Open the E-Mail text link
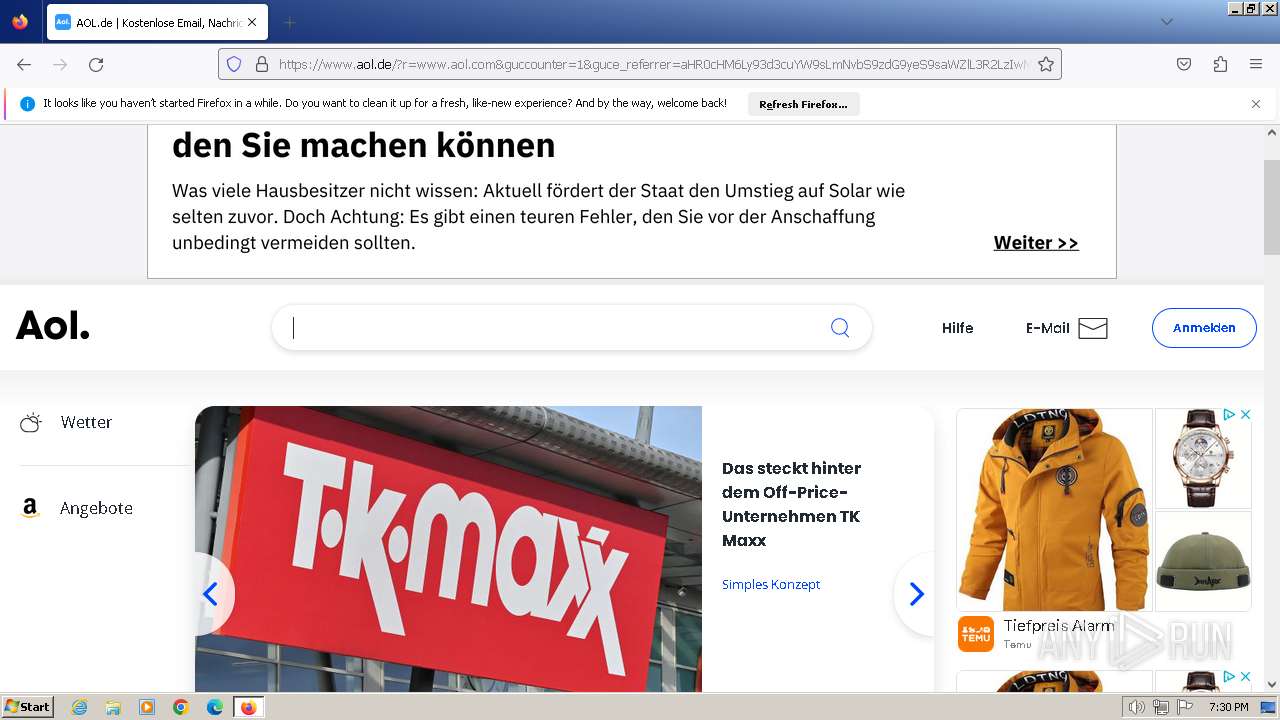The width and height of the screenshot is (1280, 720). [x=1047, y=328]
